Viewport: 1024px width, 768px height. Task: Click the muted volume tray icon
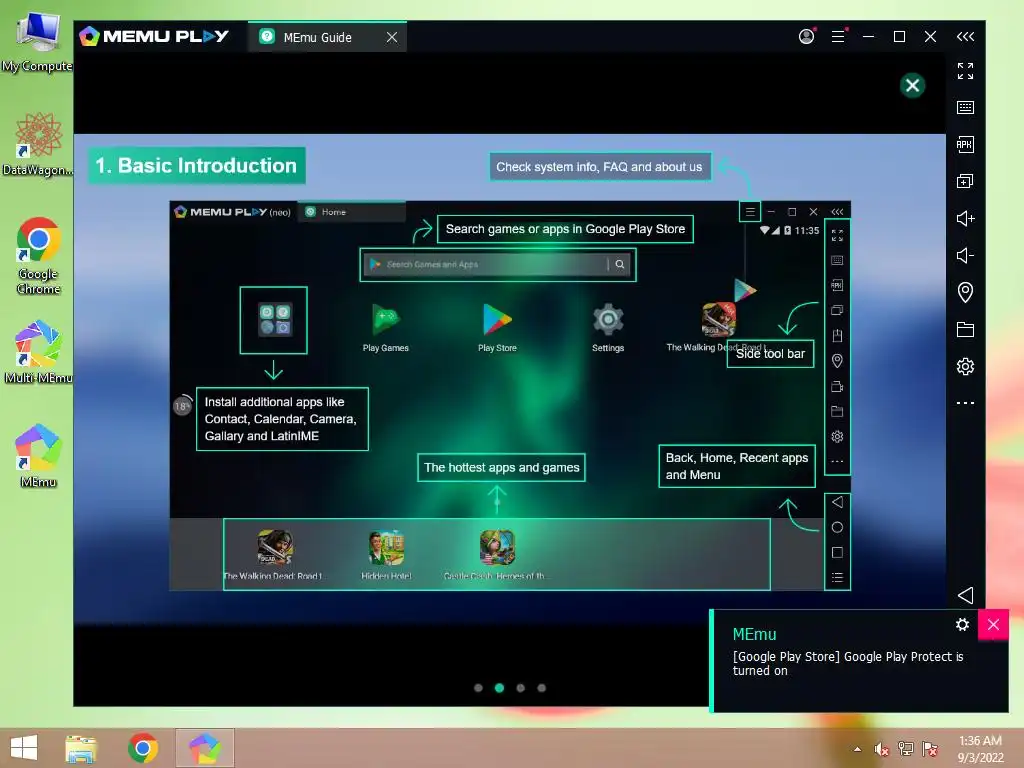tap(882, 749)
